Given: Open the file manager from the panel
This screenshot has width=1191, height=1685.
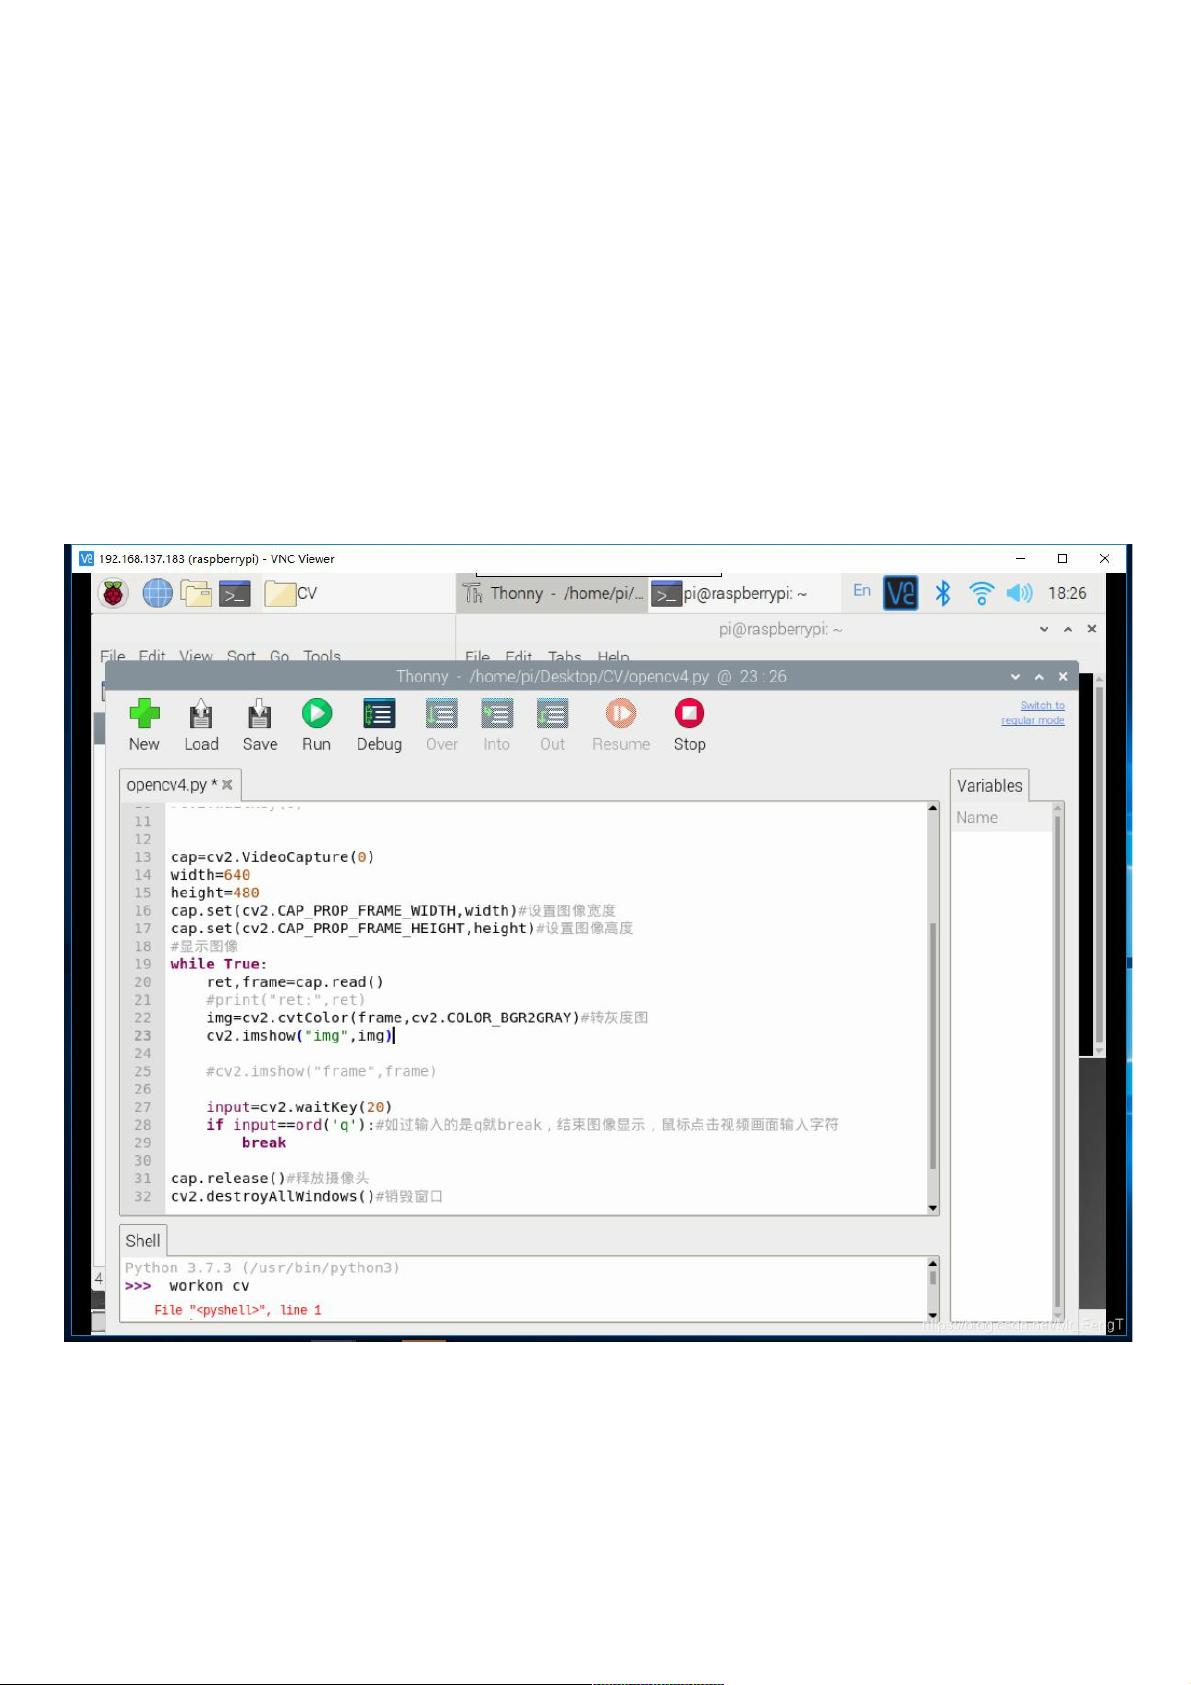Looking at the screenshot, I should tap(196, 593).
